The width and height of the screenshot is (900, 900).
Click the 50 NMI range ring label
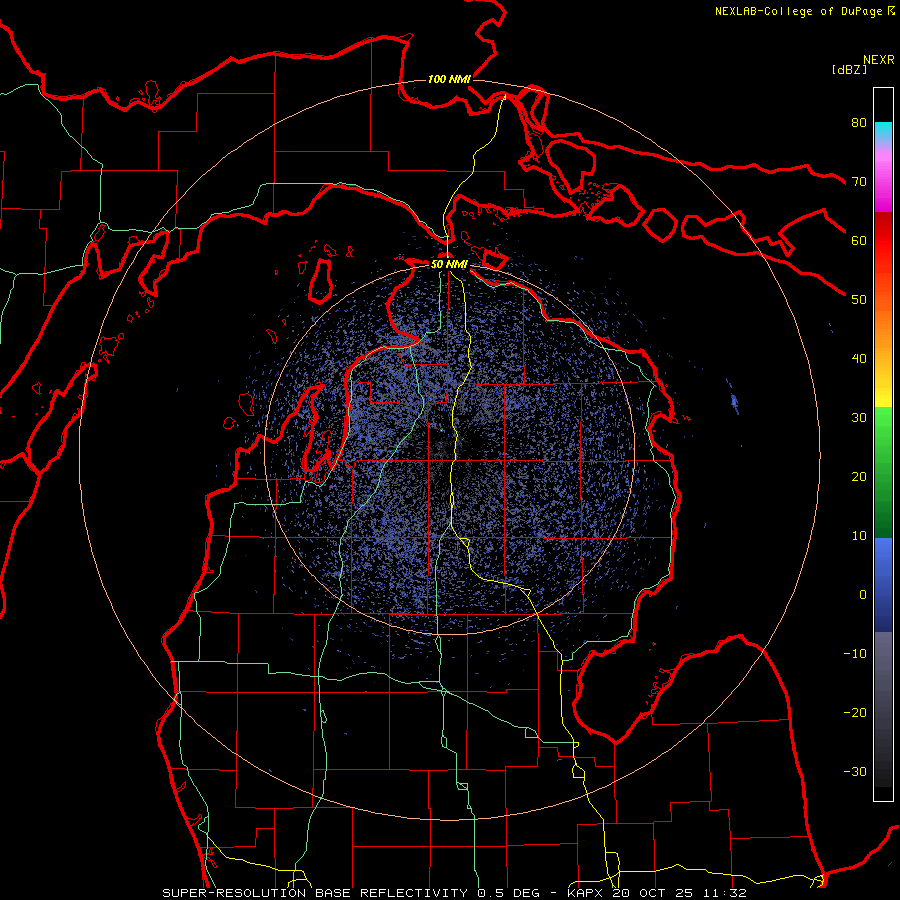click(x=449, y=265)
